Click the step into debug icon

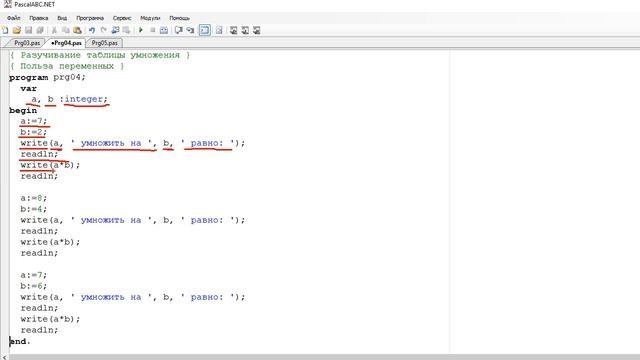click(190, 30)
